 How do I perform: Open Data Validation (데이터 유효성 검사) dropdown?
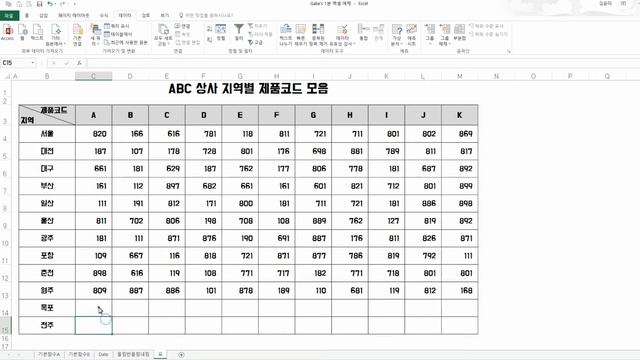point(342,35)
